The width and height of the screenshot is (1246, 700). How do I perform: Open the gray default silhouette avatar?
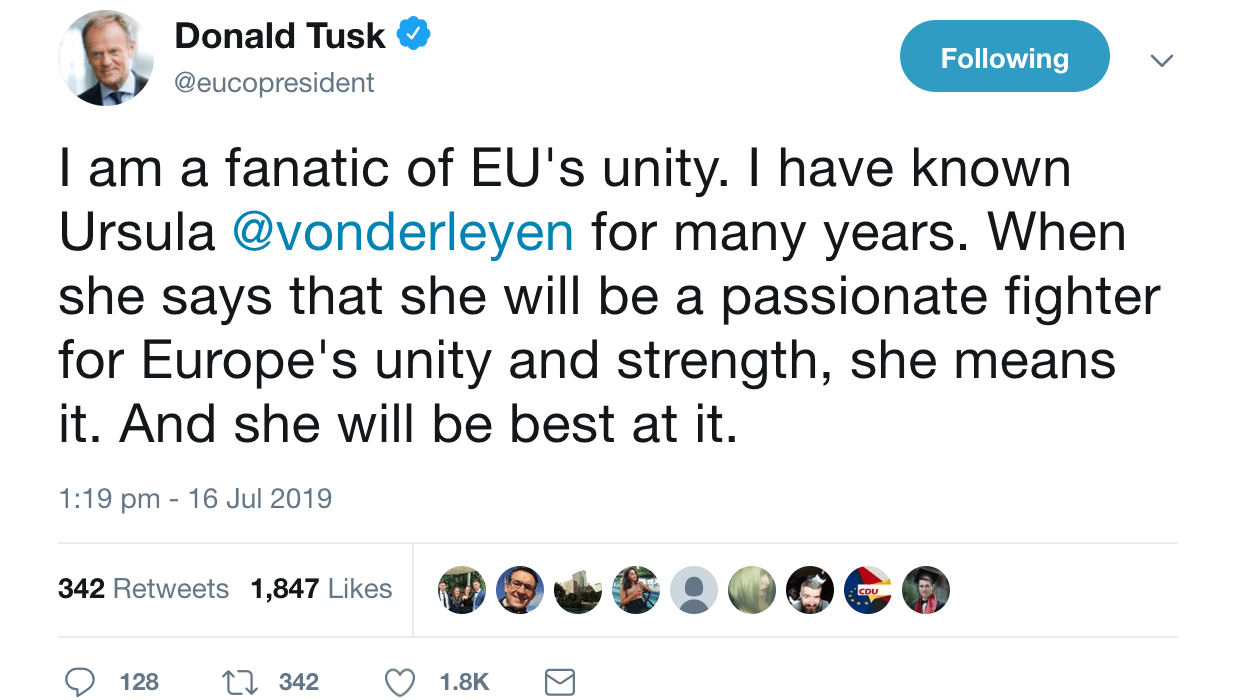(694, 590)
